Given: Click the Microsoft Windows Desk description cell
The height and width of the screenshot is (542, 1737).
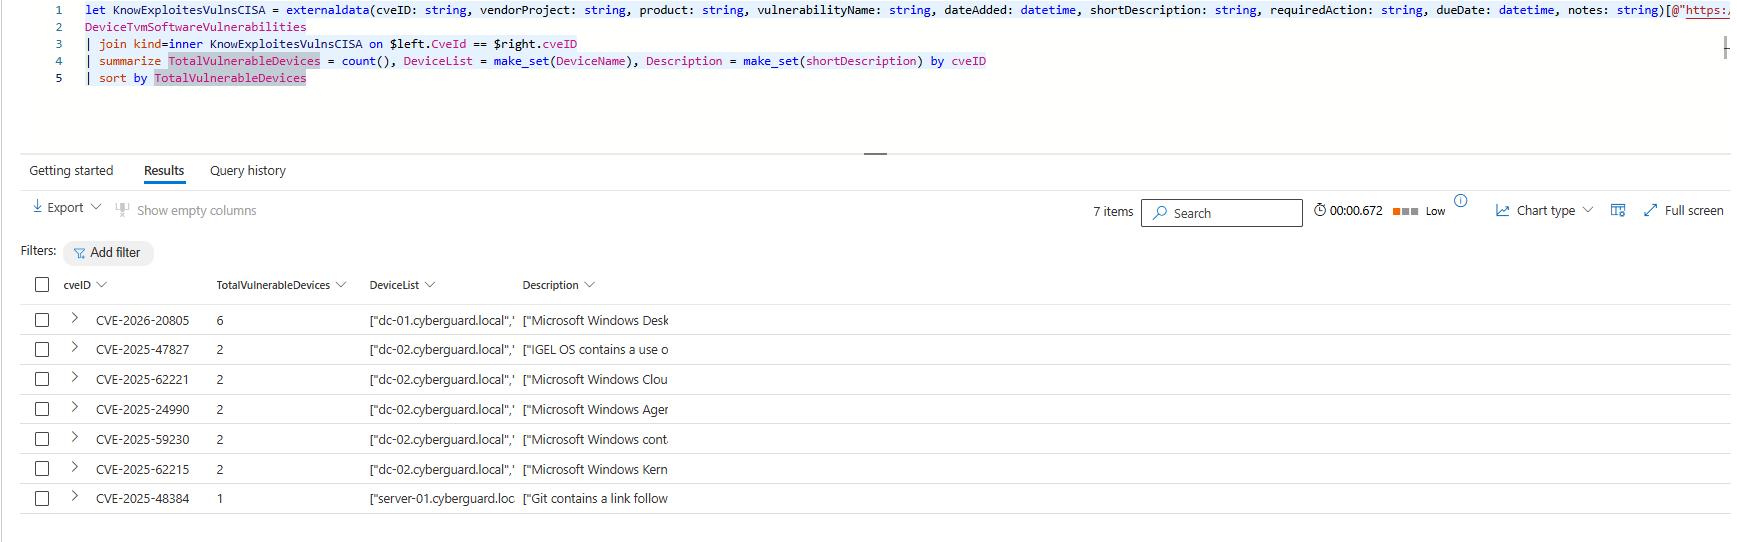Looking at the screenshot, I should click(x=595, y=321).
